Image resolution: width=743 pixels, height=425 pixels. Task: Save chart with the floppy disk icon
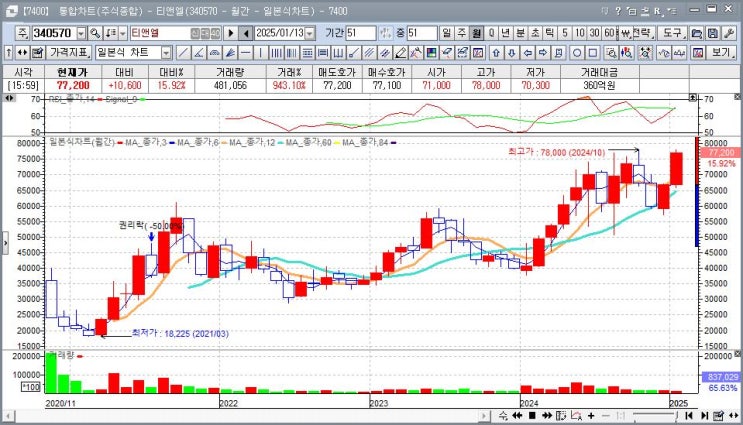pyautogui.click(x=713, y=33)
